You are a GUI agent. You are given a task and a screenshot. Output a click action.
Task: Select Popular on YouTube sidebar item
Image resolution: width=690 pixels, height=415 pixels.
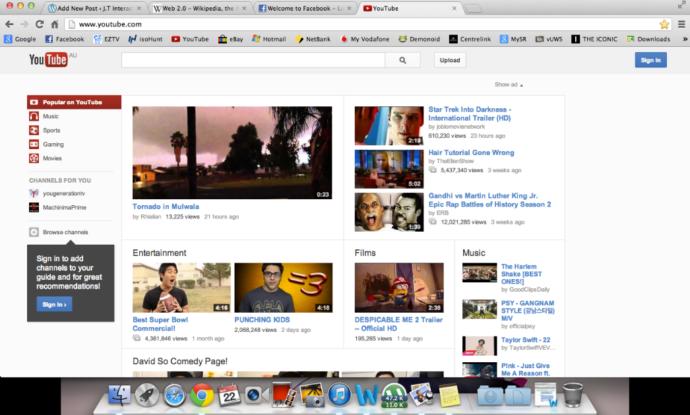(x=74, y=102)
